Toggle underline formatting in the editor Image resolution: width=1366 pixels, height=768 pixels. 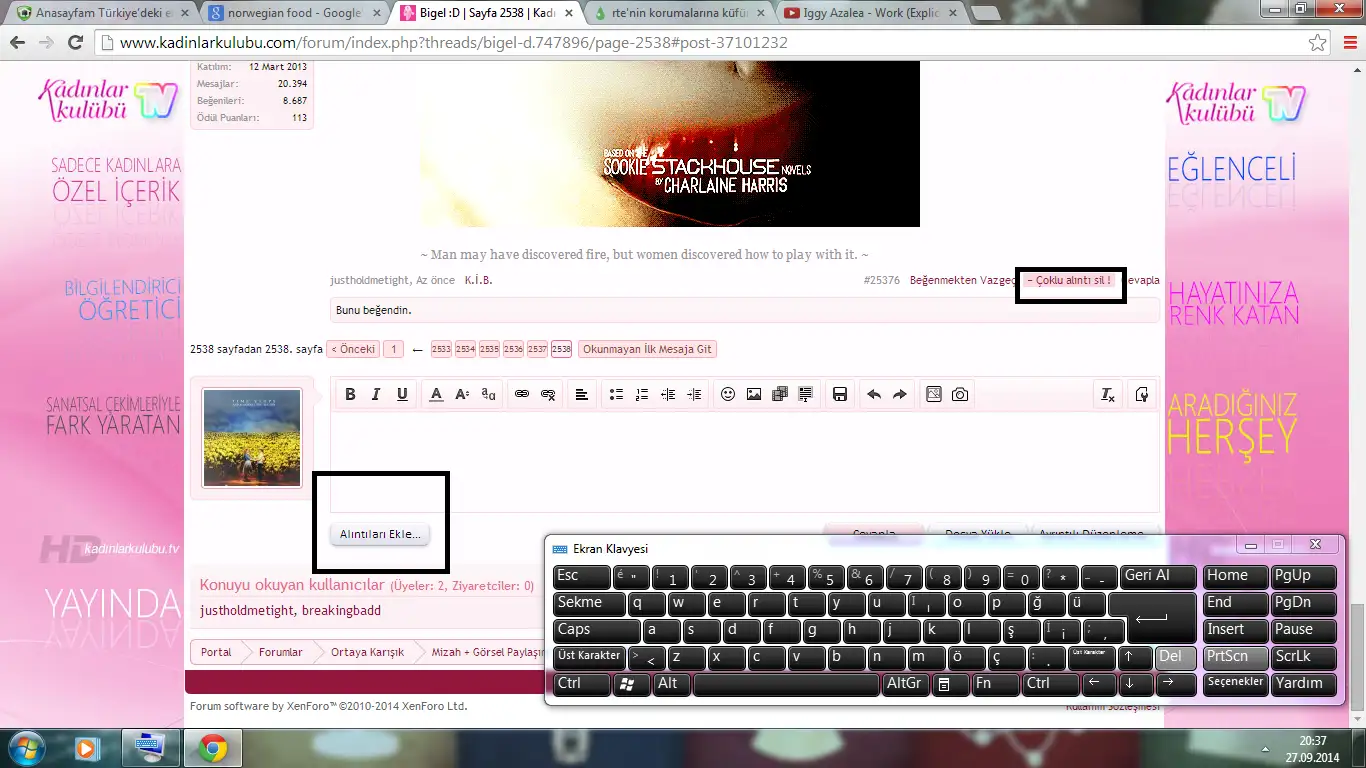point(402,395)
